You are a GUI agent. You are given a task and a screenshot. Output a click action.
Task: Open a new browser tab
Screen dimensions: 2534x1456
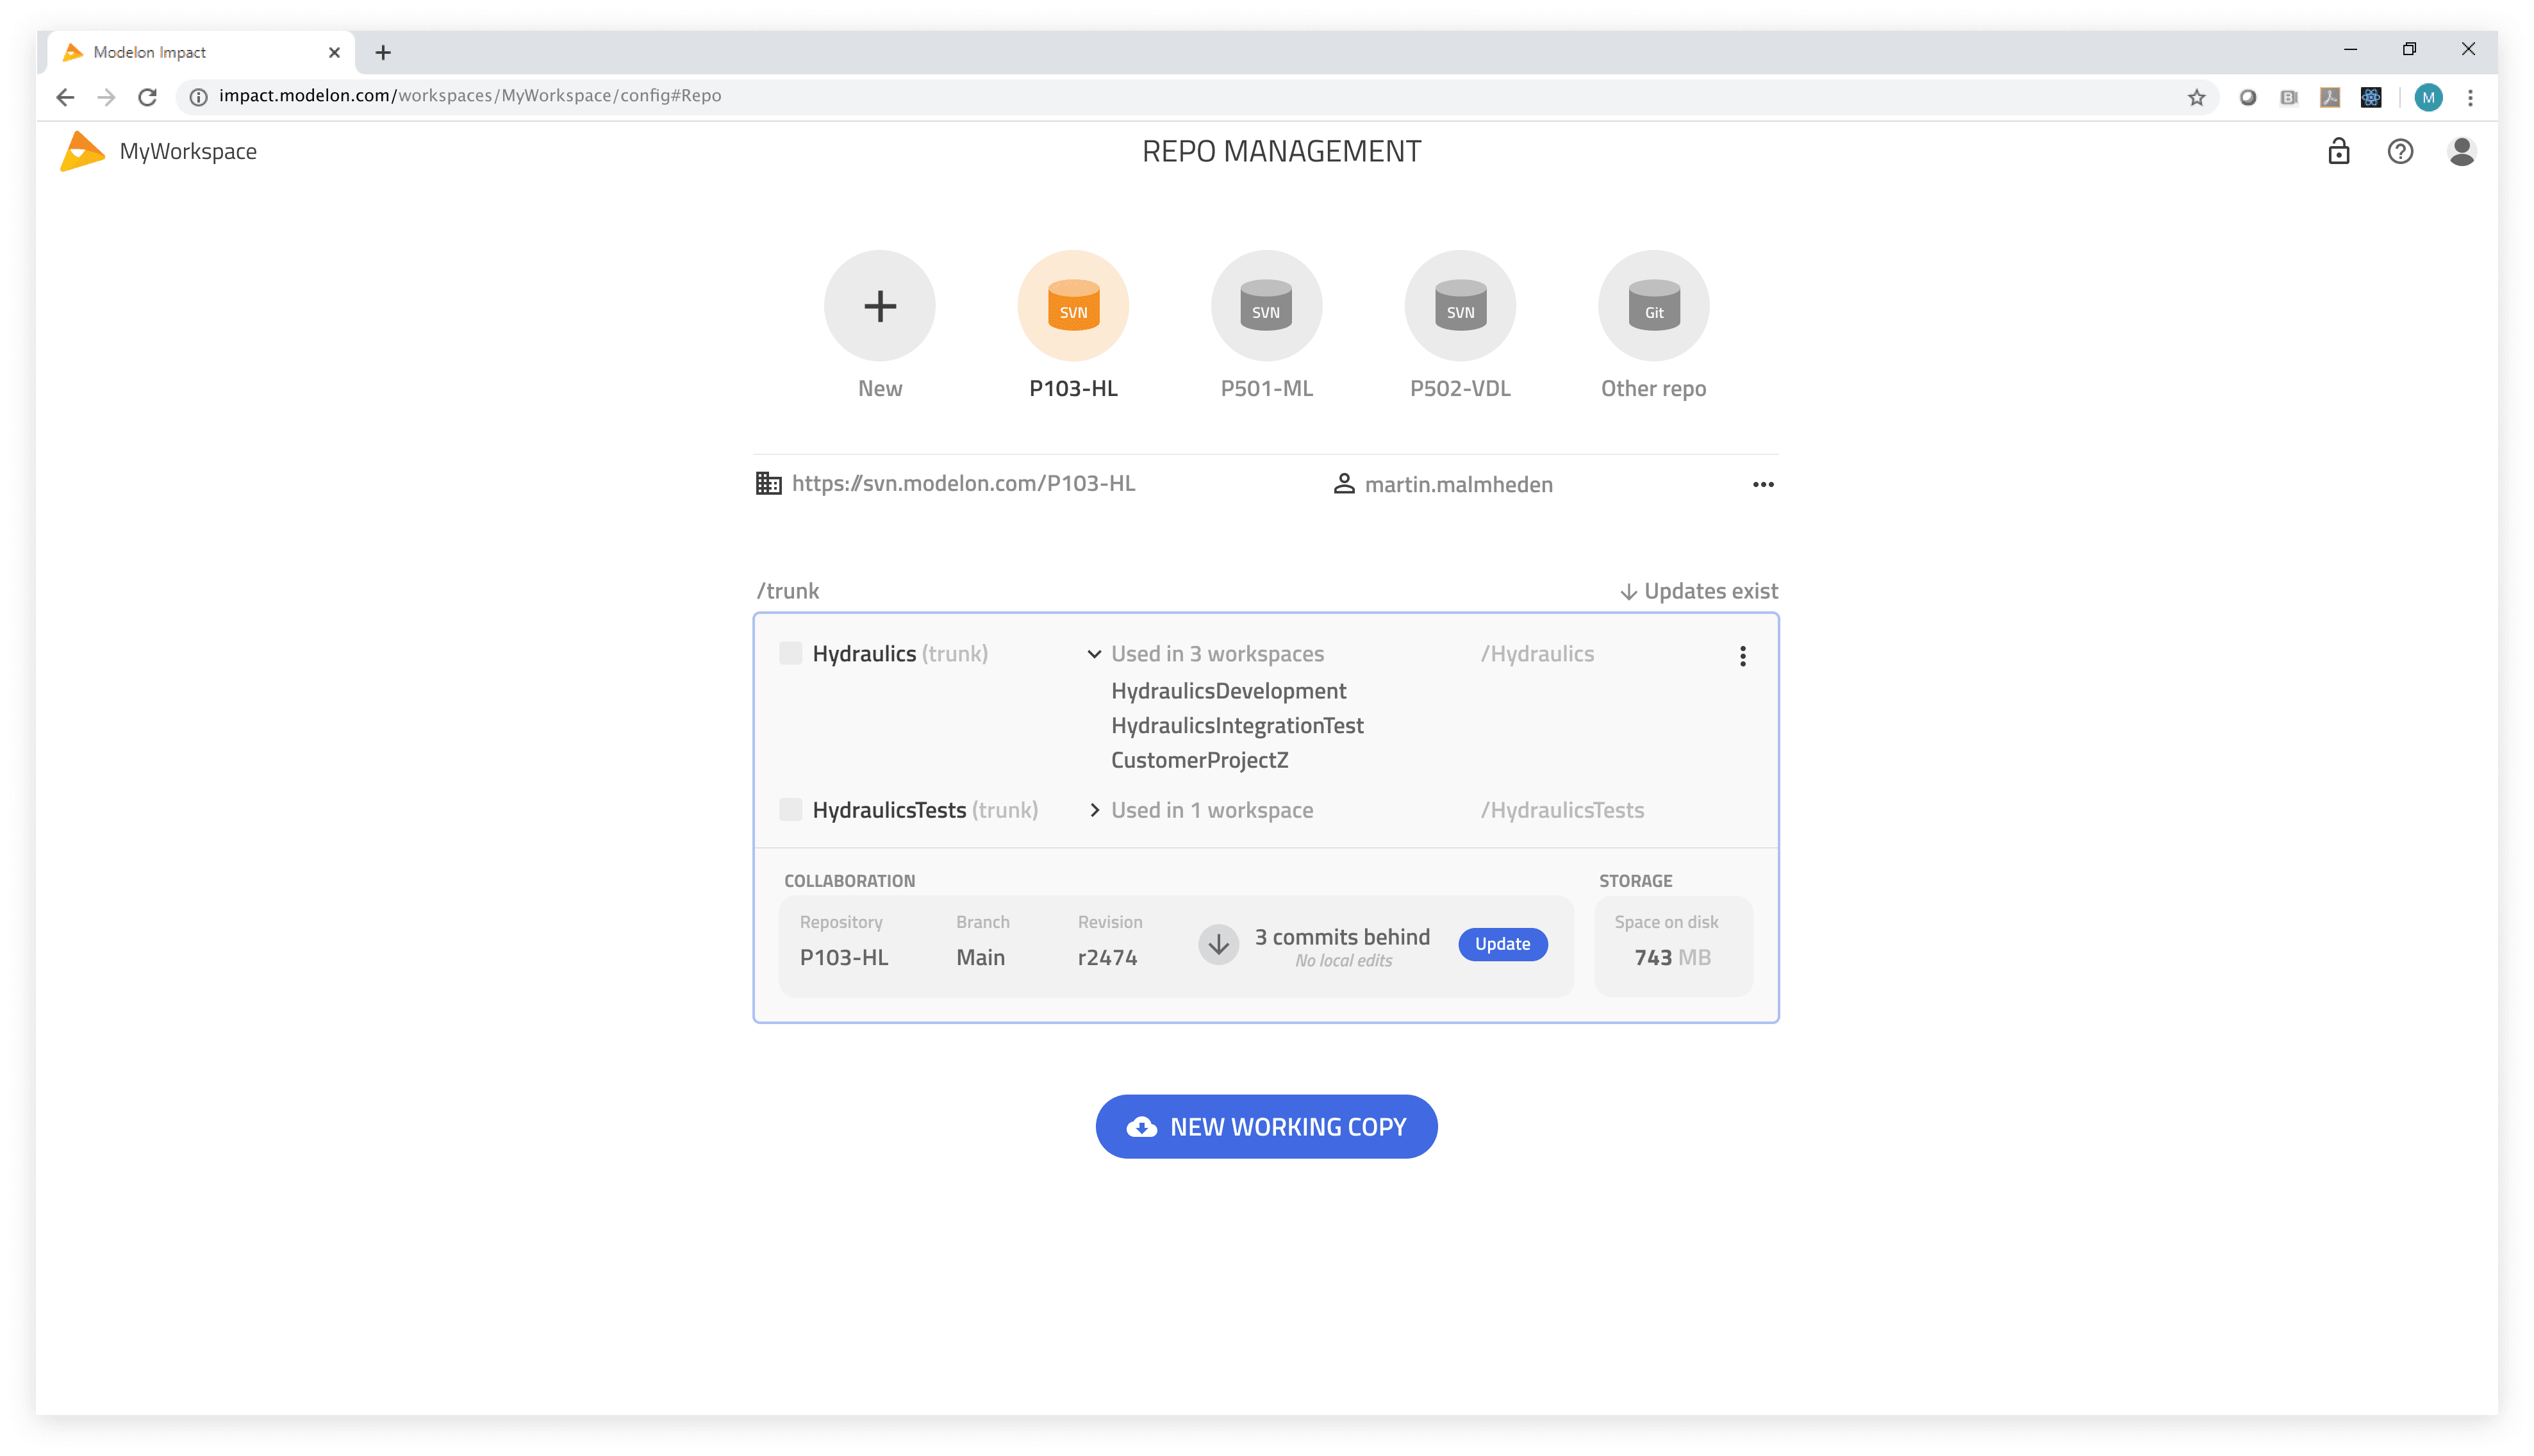[x=383, y=53]
